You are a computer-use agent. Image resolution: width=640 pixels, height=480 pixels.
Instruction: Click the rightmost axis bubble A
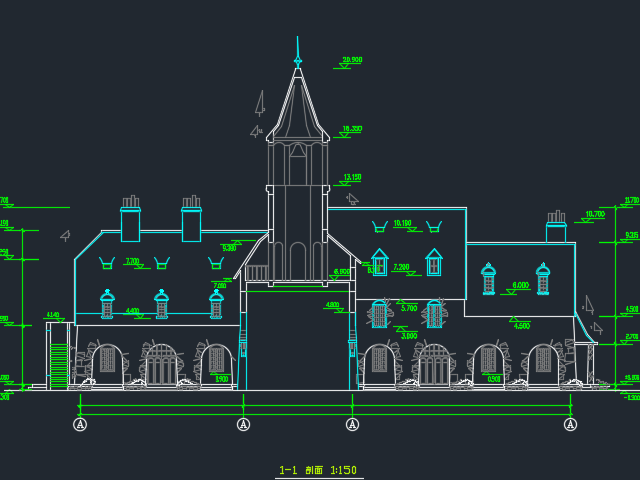click(570, 424)
